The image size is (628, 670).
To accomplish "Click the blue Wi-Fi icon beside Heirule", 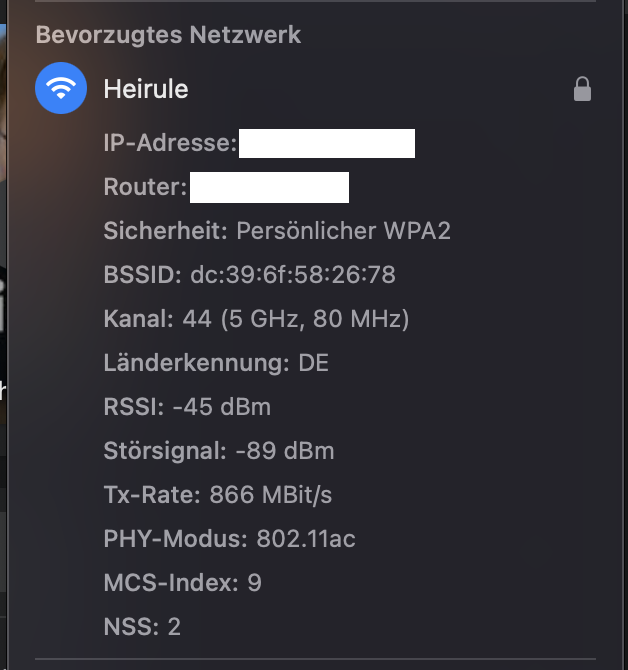I will [61, 89].
